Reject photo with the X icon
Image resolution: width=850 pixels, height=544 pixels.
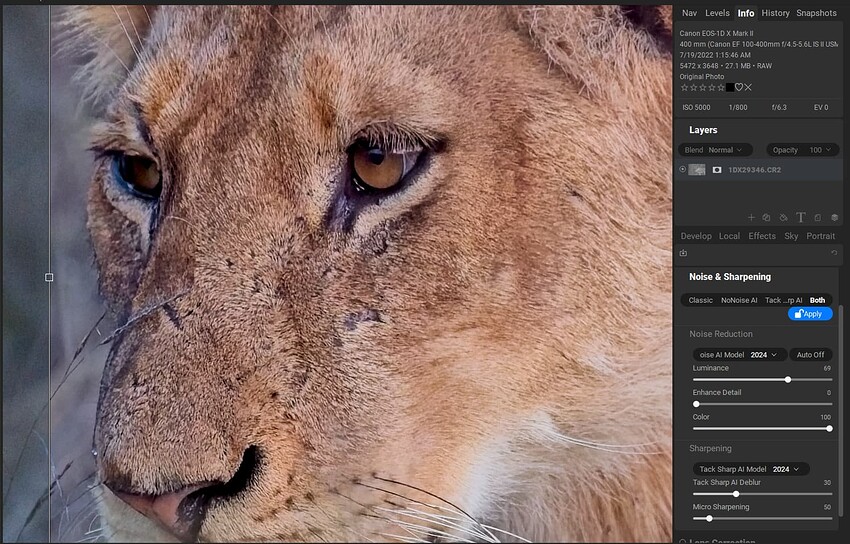[x=748, y=87]
